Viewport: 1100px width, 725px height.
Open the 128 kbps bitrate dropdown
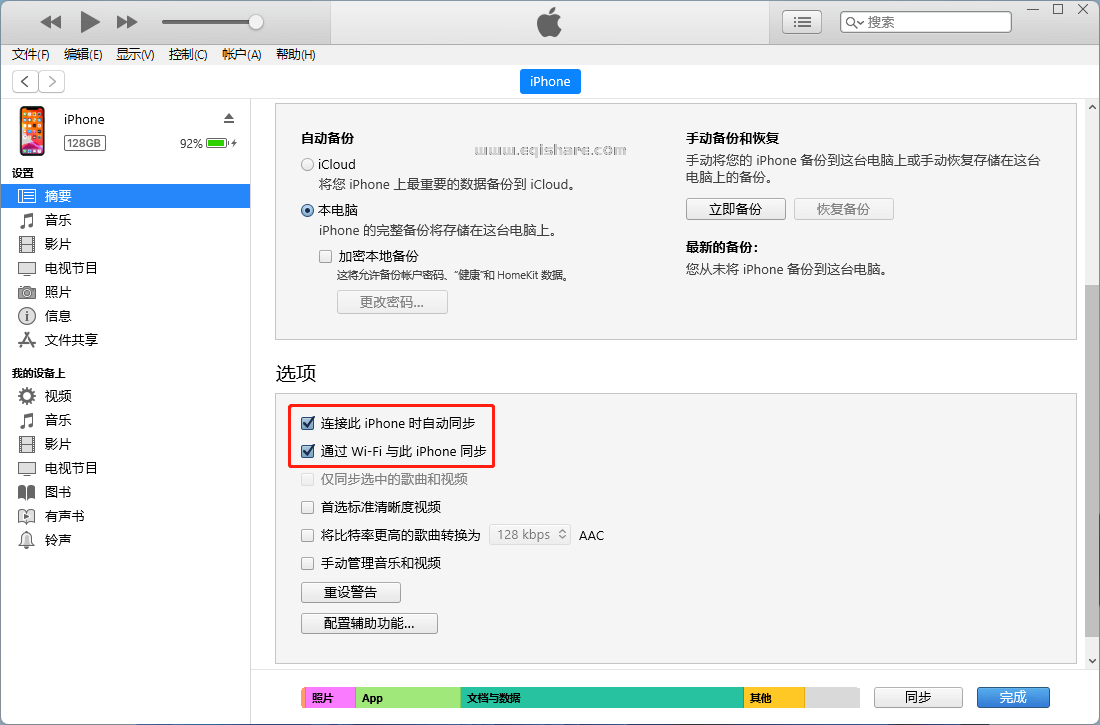530,535
